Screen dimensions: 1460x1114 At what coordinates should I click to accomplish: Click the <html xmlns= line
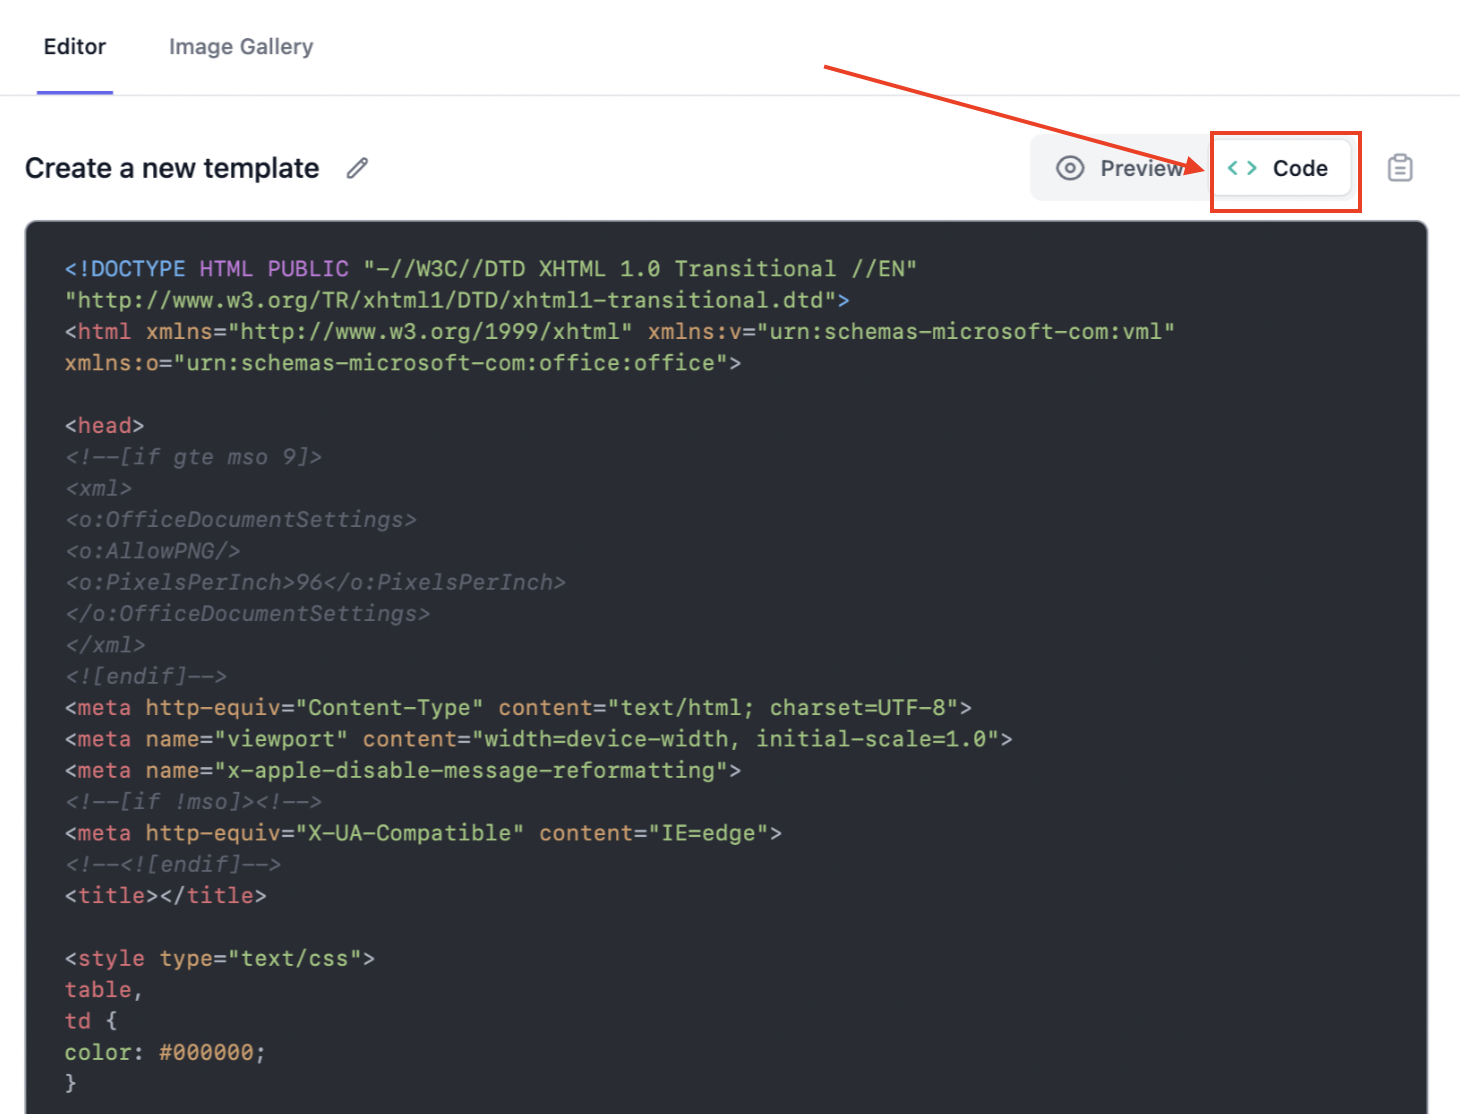pos(620,331)
